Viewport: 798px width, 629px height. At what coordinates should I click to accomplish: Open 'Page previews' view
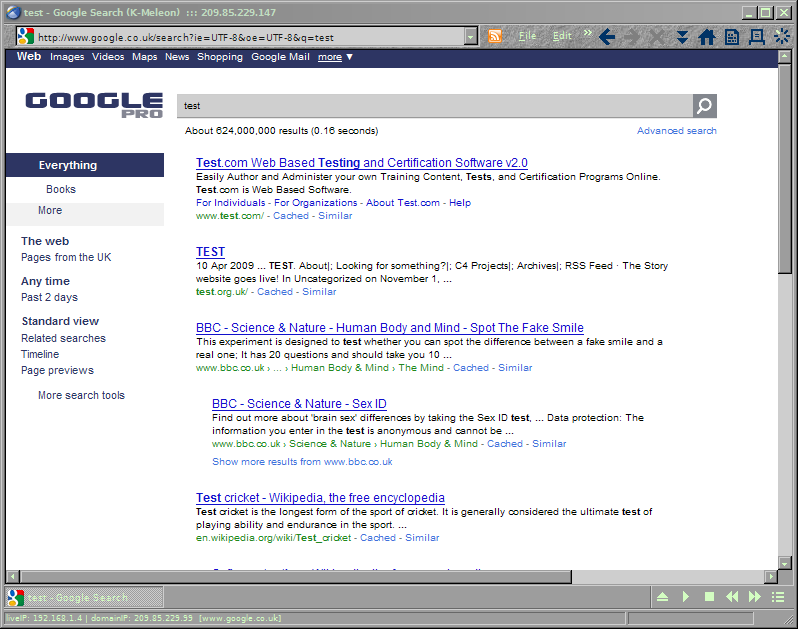58,370
